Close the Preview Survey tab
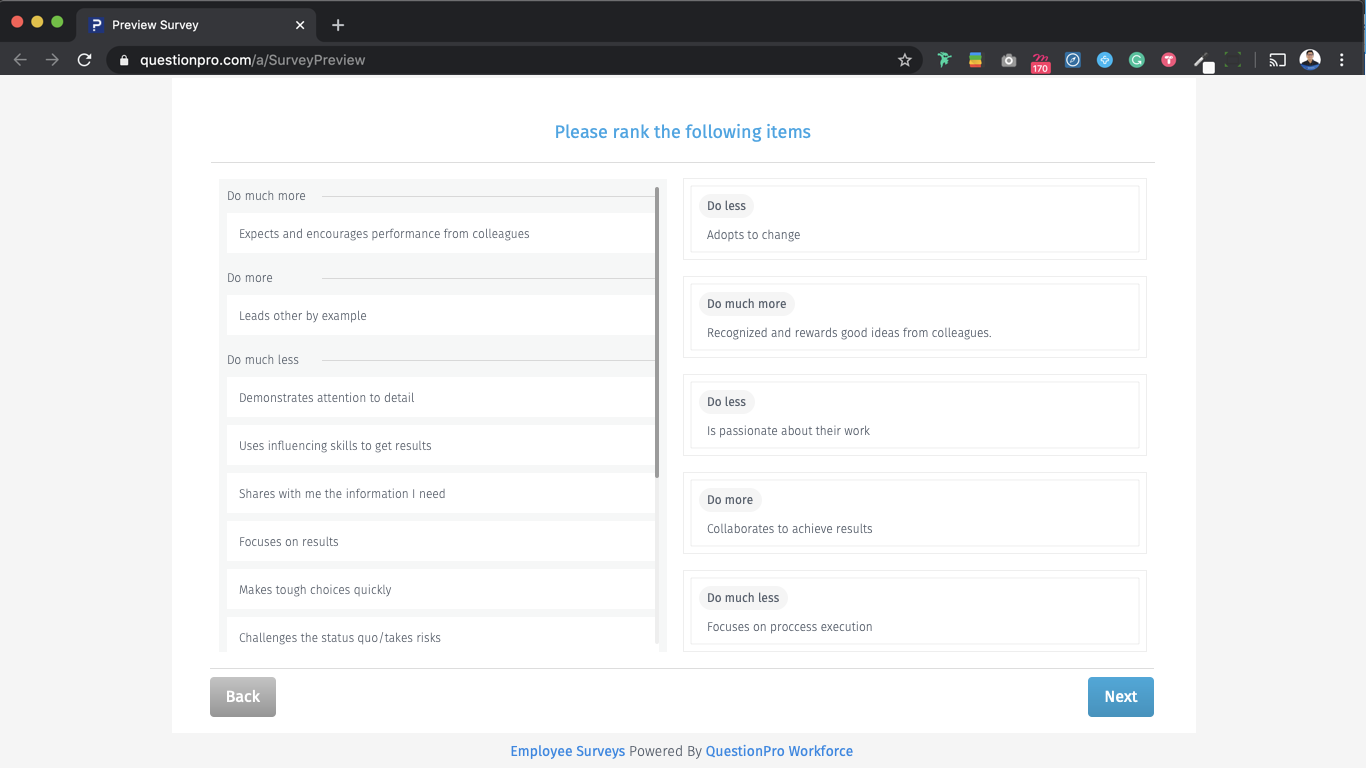 point(300,25)
